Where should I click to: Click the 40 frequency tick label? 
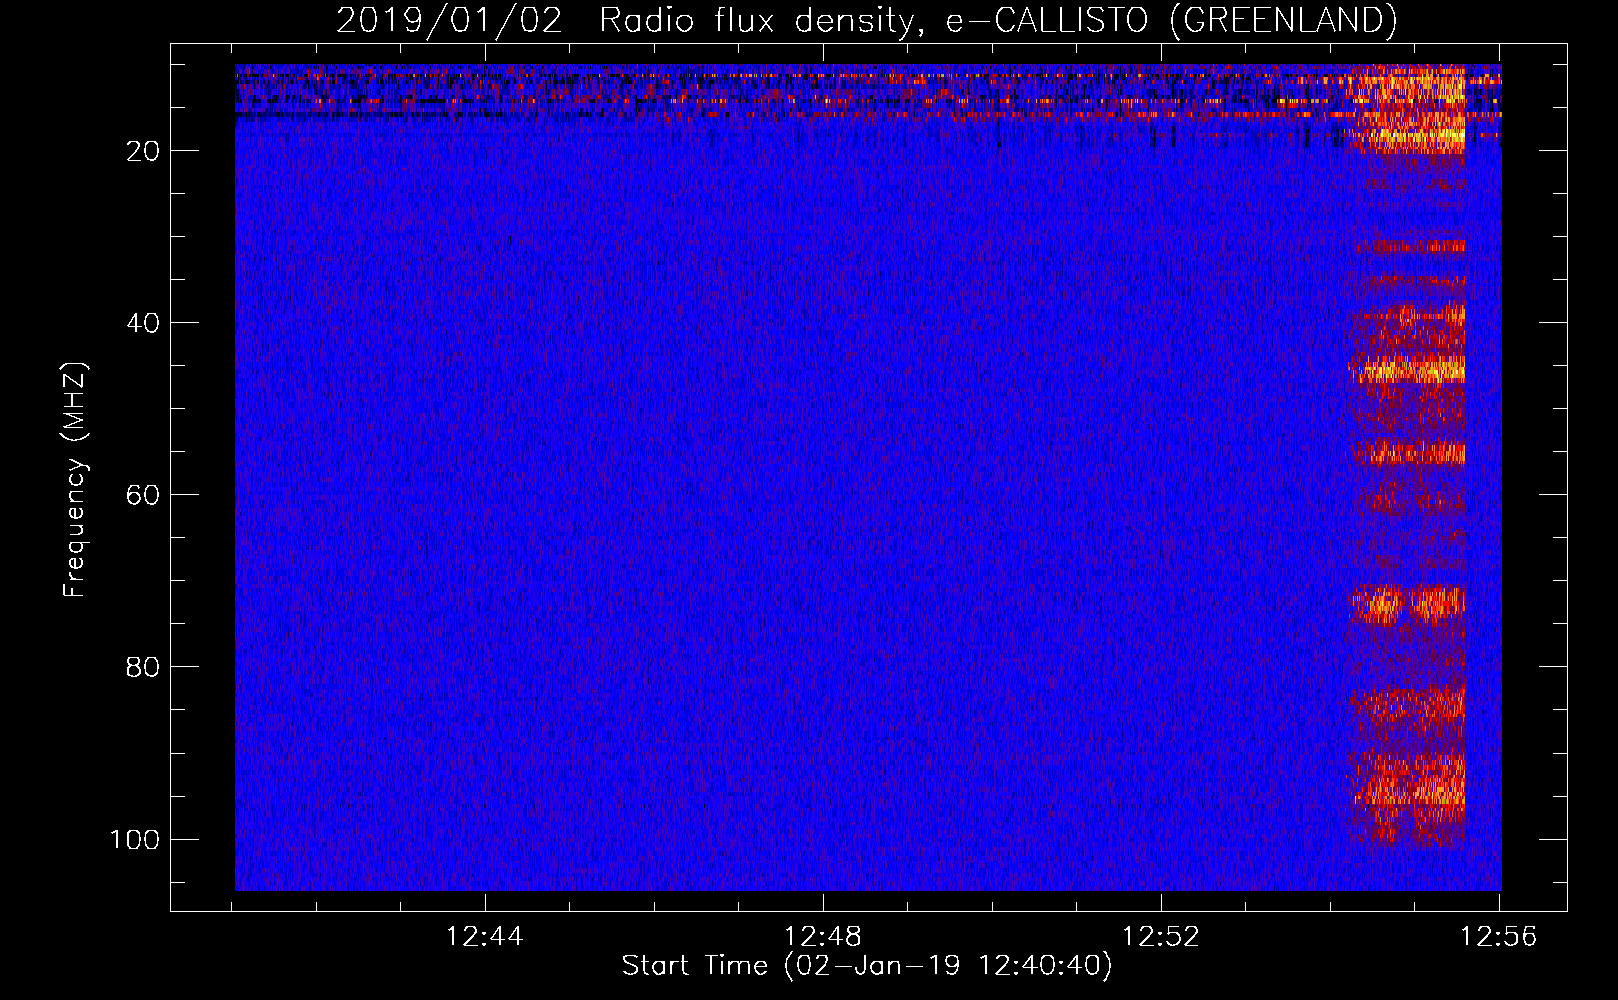coord(143,323)
